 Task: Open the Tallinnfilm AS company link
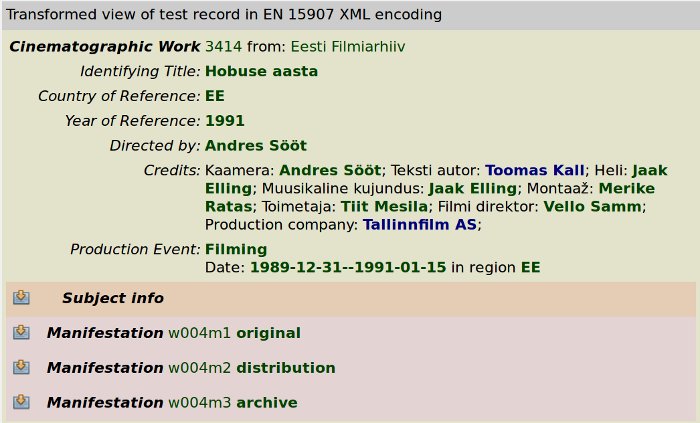[420, 224]
